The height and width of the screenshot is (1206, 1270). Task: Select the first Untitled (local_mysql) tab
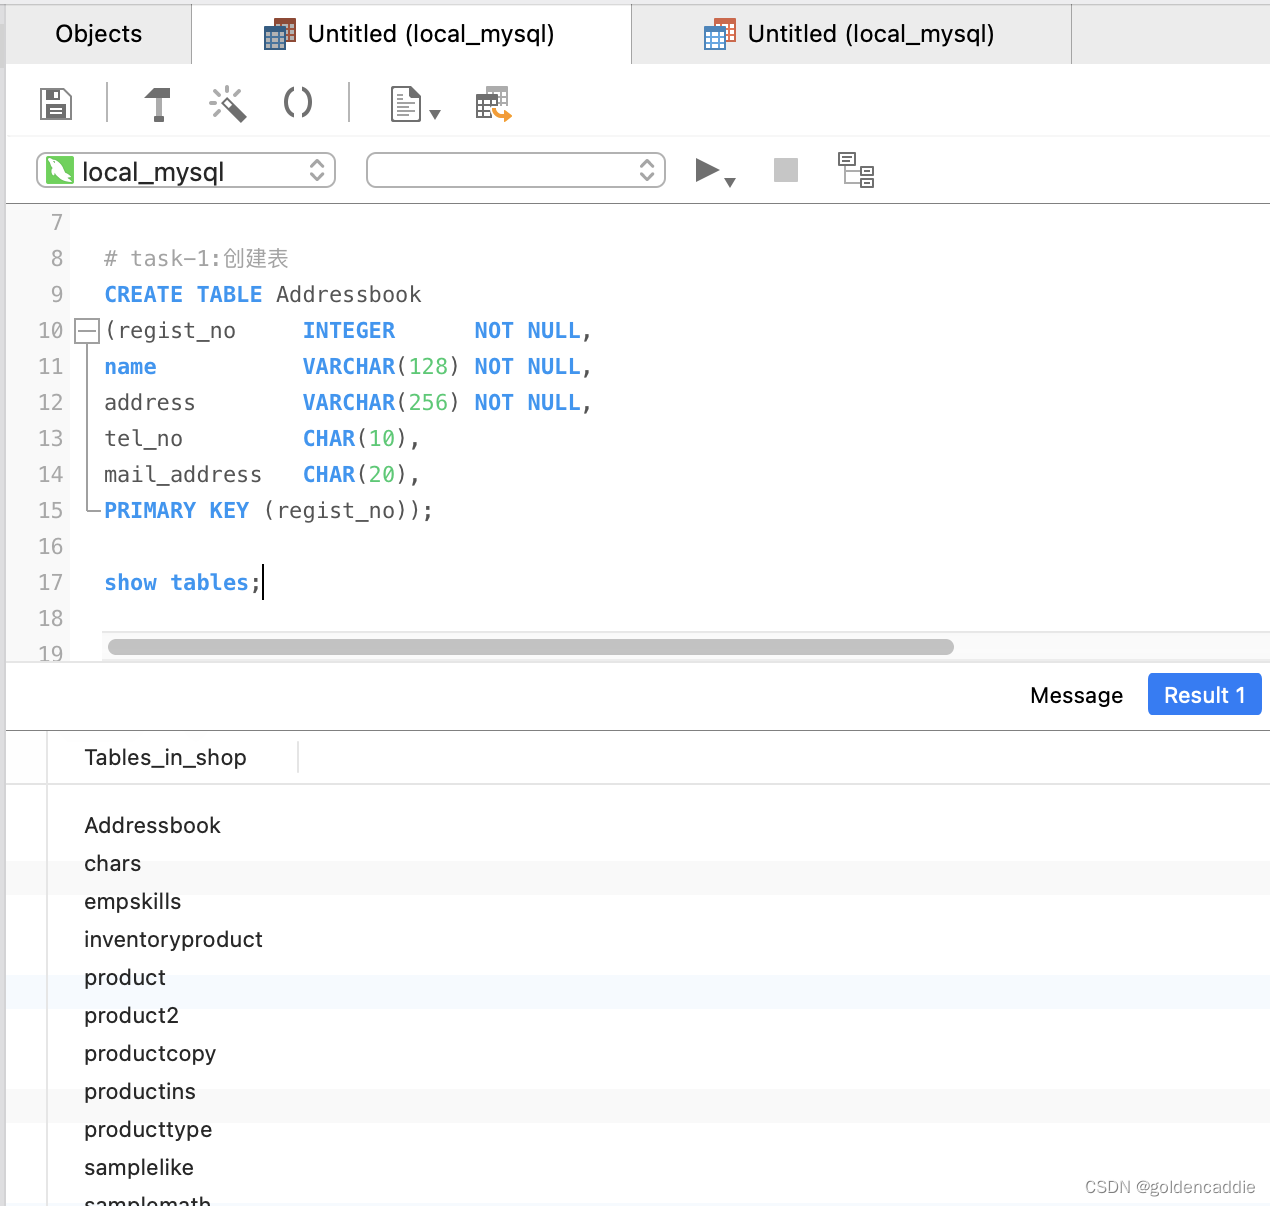(411, 34)
